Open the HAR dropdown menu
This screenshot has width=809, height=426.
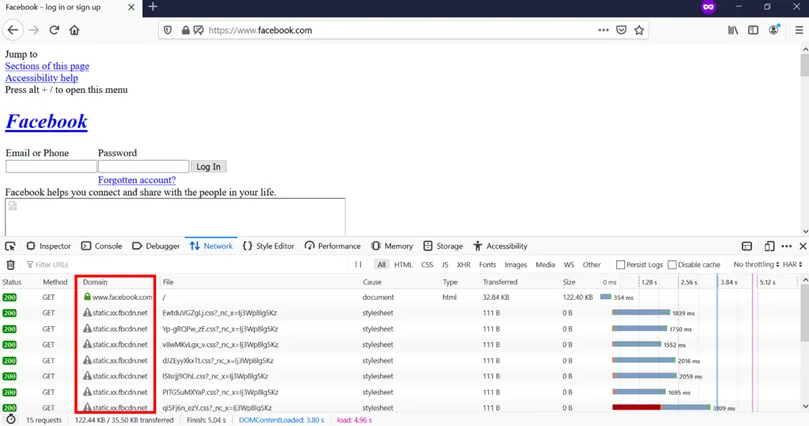792,265
